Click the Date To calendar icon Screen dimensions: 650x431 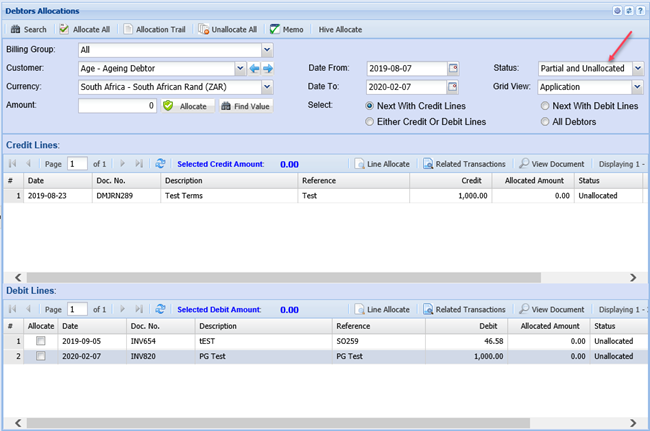pyautogui.click(x=453, y=87)
